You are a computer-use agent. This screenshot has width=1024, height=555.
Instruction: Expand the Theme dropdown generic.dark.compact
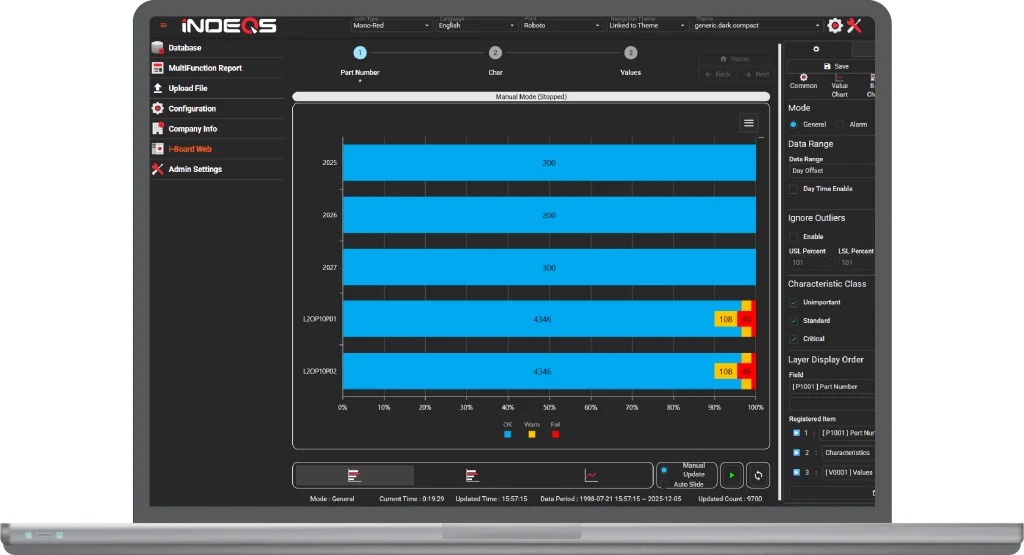[757, 26]
